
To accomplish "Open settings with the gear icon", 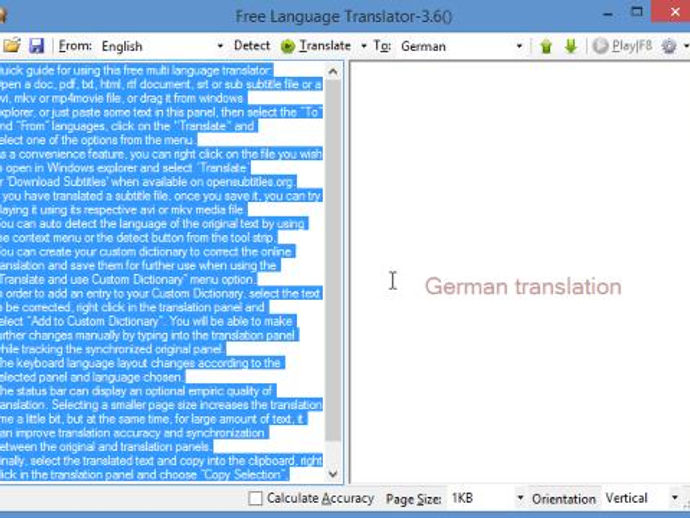I will pos(668,46).
